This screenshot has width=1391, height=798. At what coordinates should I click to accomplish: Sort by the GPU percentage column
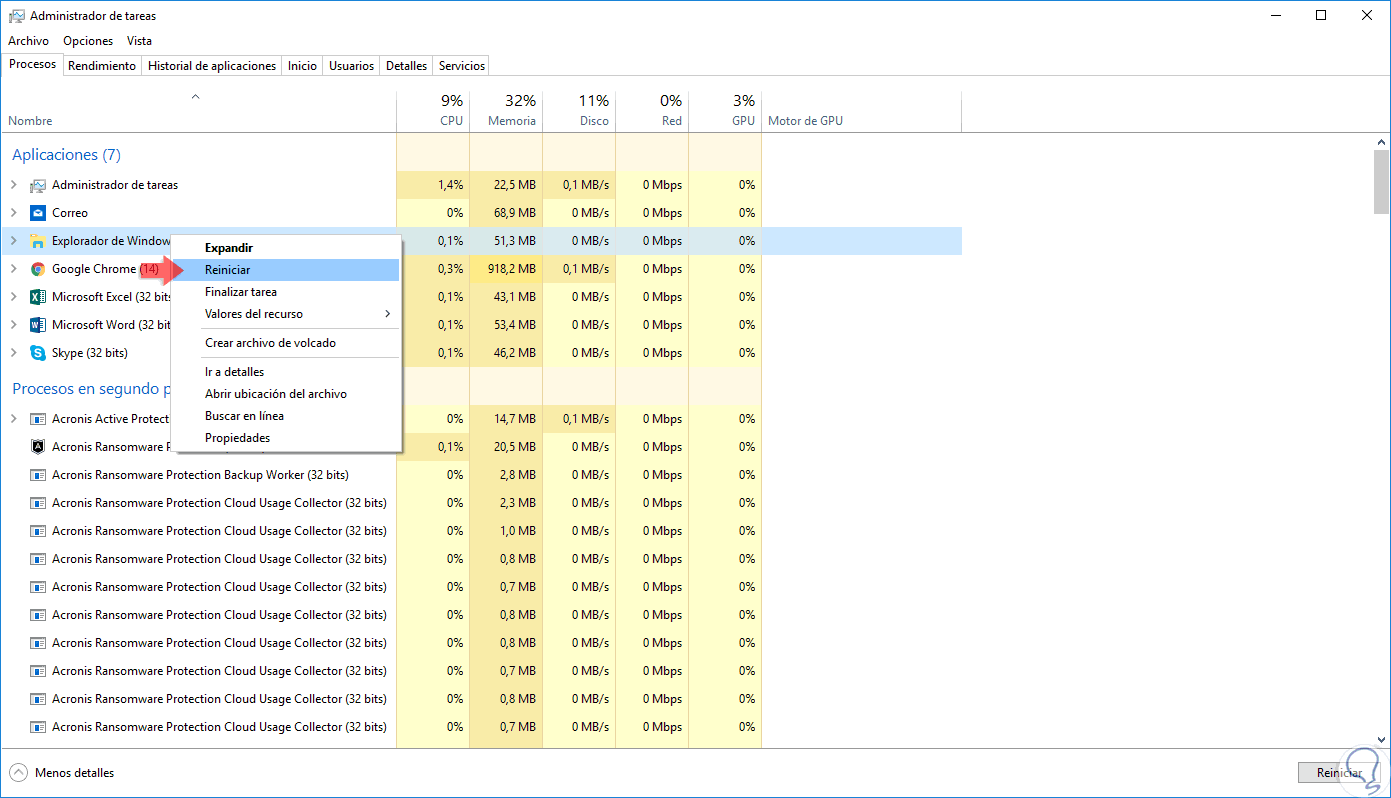click(x=725, y=111)
